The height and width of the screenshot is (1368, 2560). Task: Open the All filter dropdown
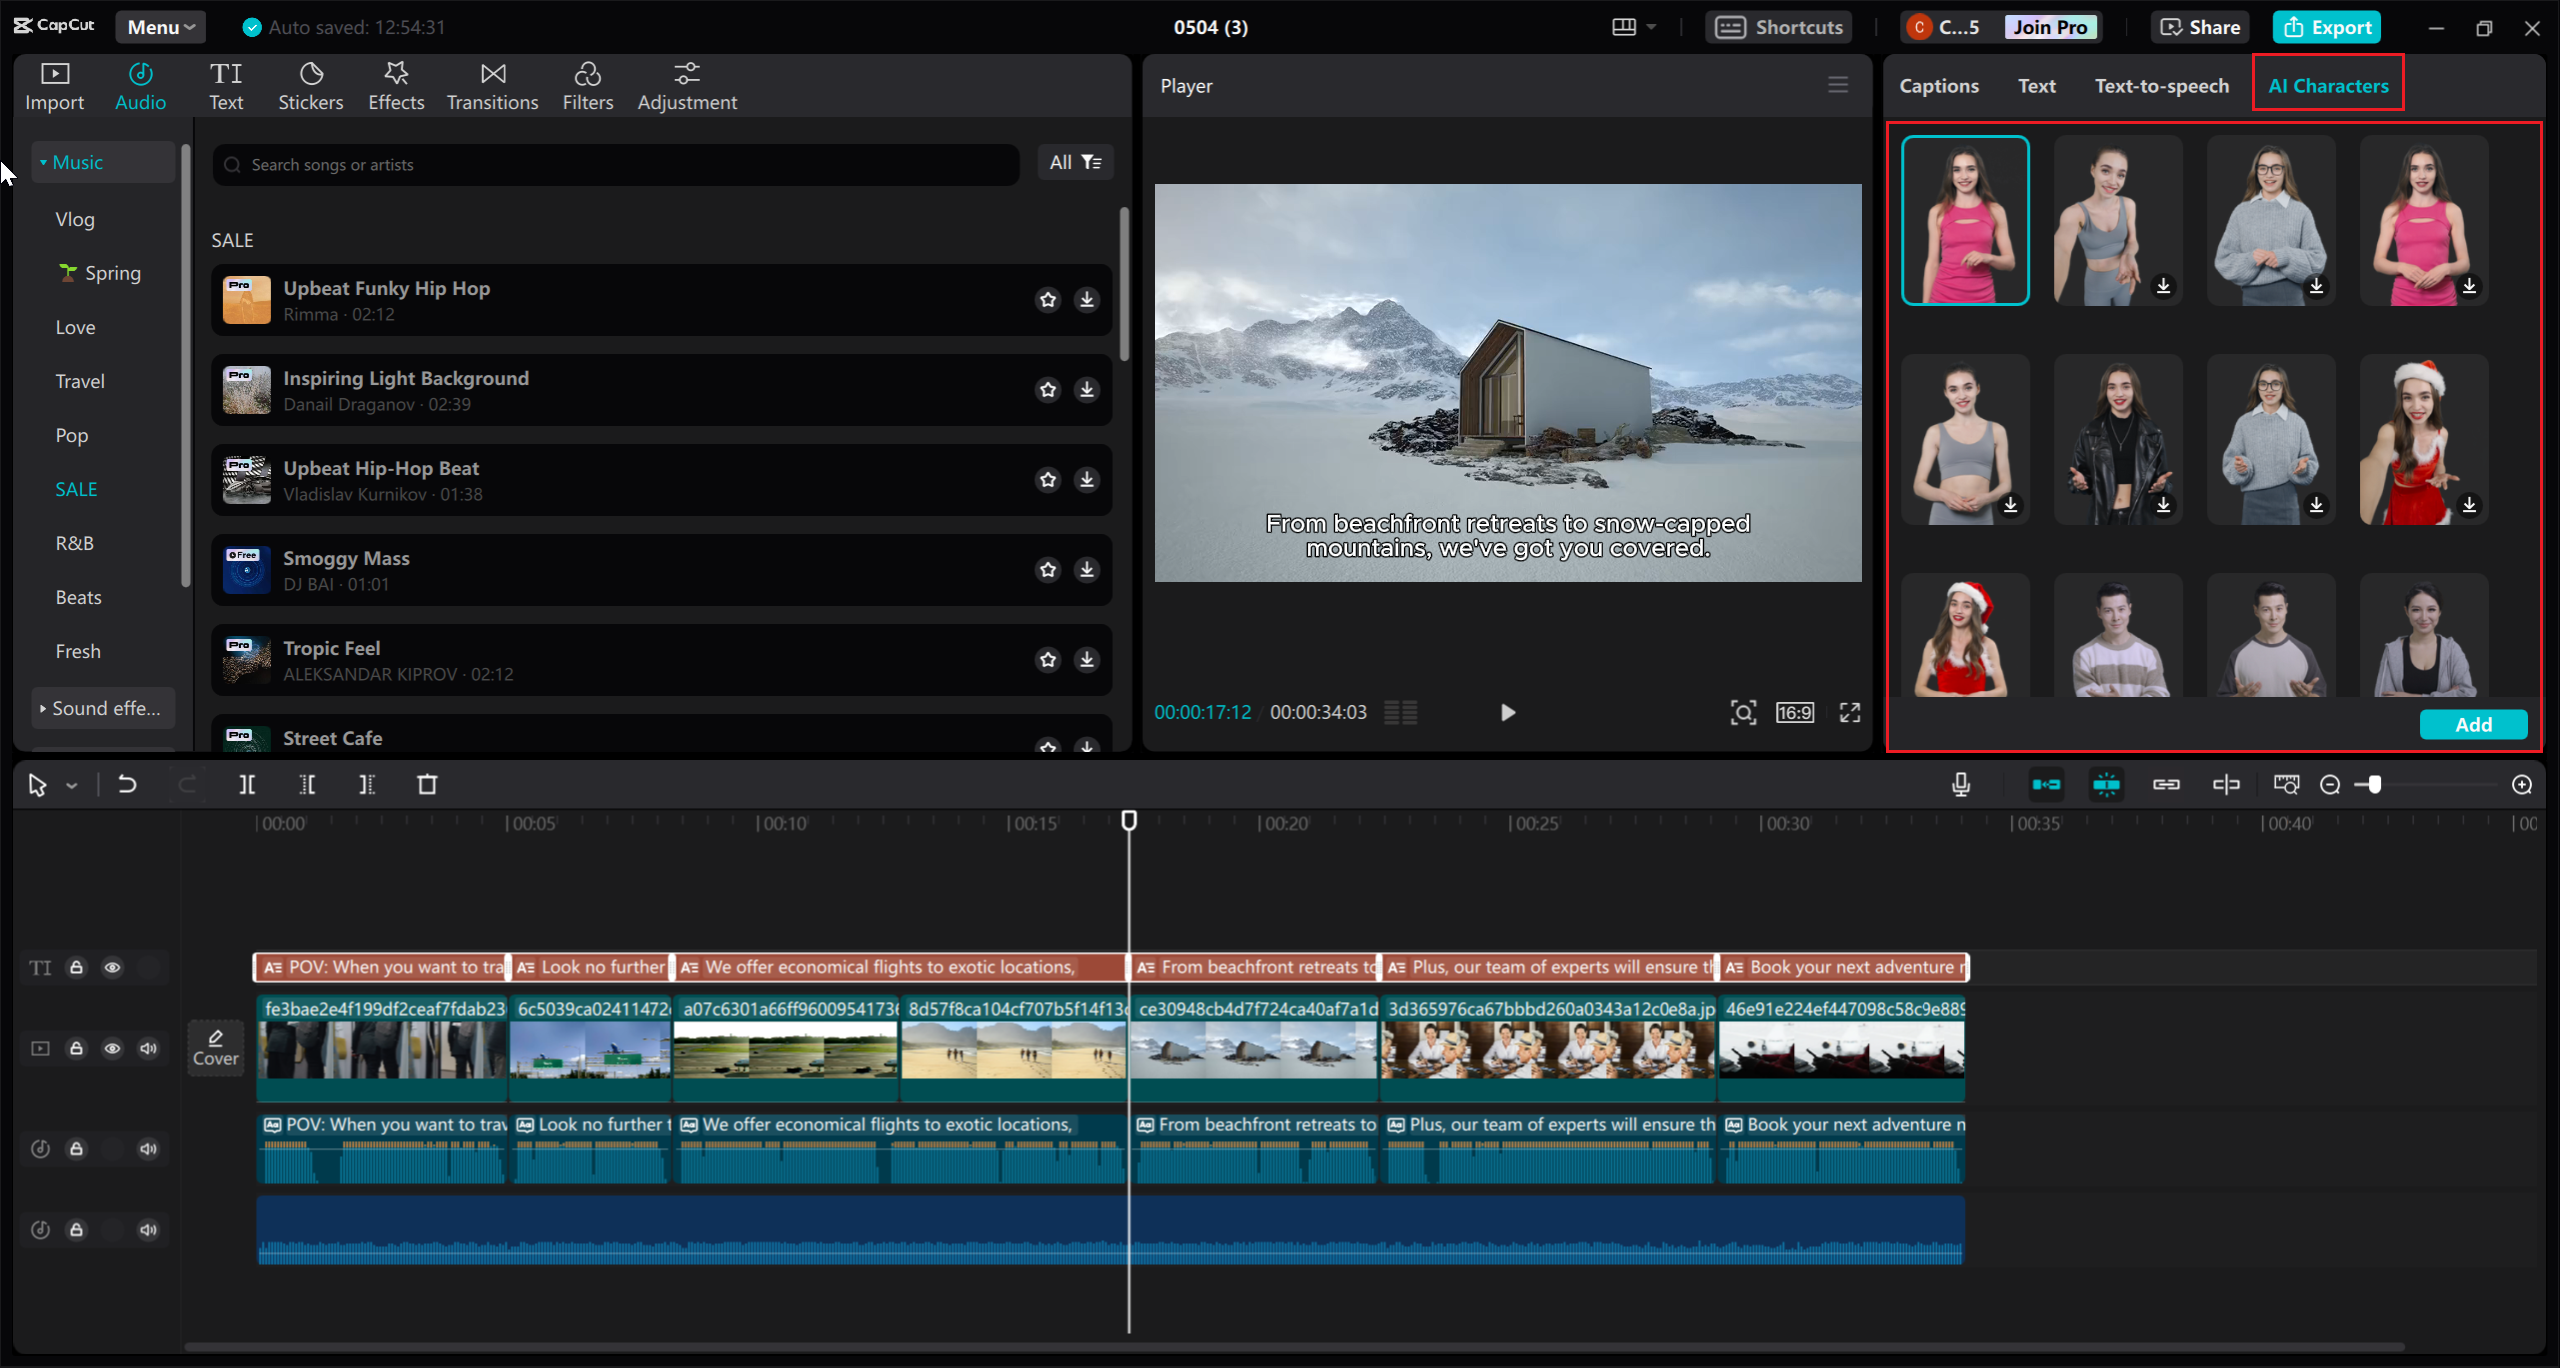point(1075,162)
